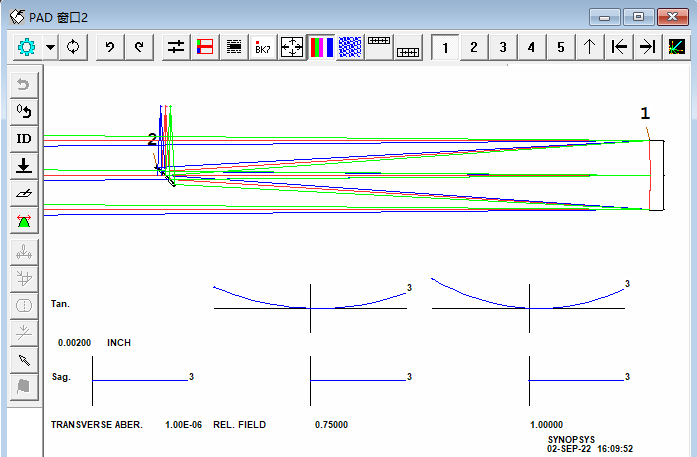
Task: Click the grayed rounded-rectangle icon in sidebar
Action: coord(24,305)
